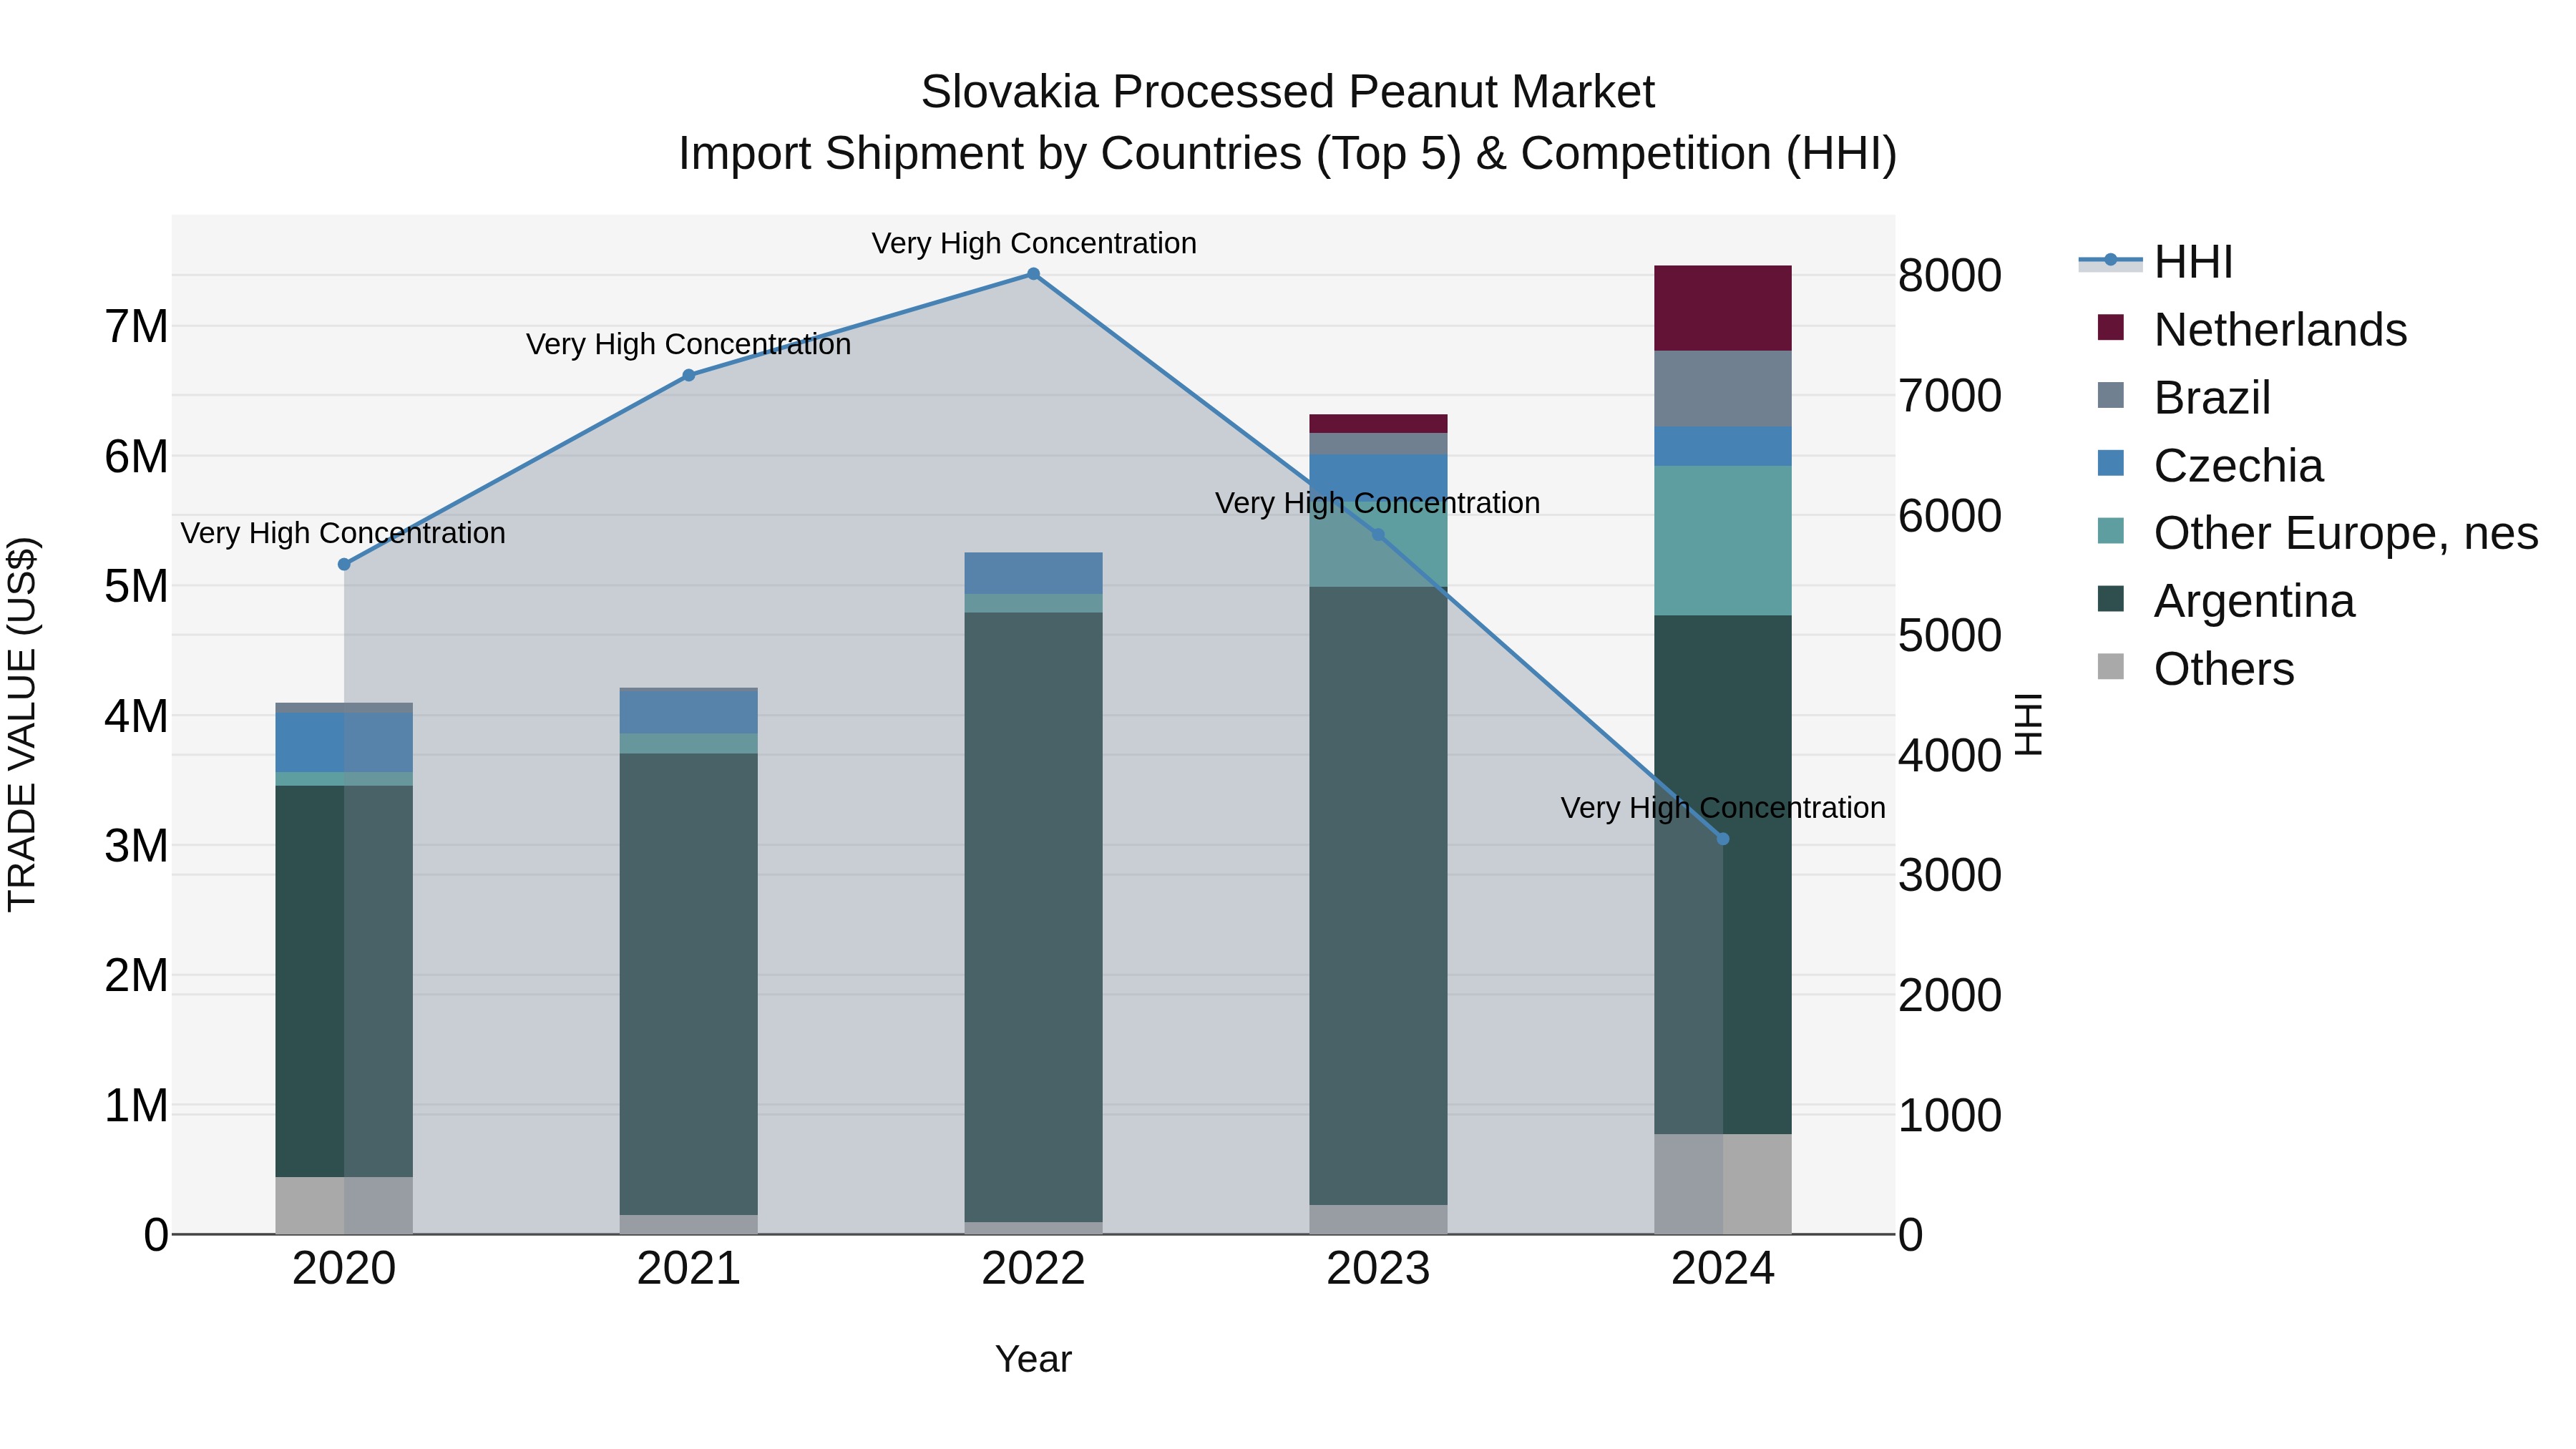The image size is (2576, 1449).
Task: Click the 2022 Argentina bar segment
Action: (1034, 917)
